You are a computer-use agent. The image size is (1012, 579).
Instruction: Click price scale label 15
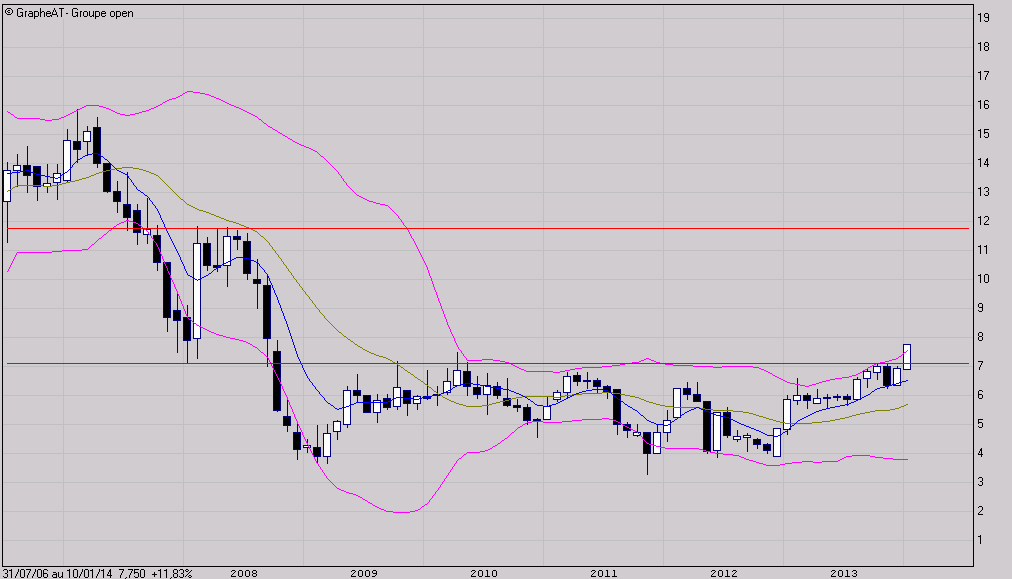[984, 134]
